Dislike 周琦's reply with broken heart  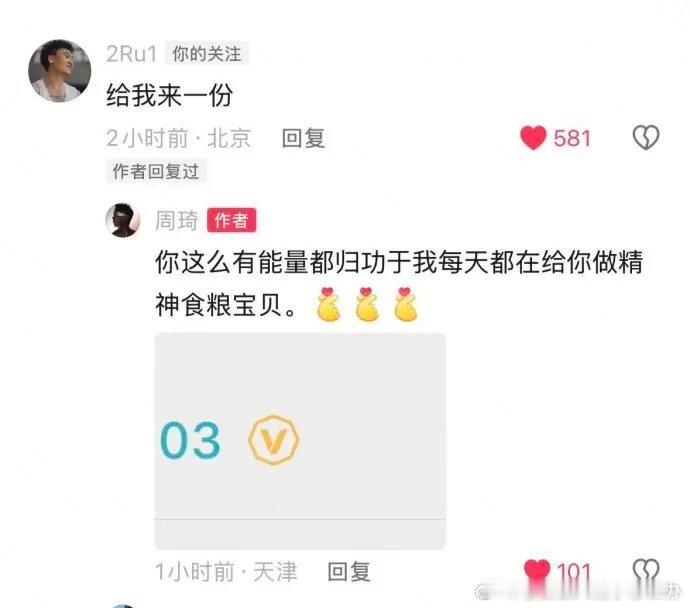646,571
